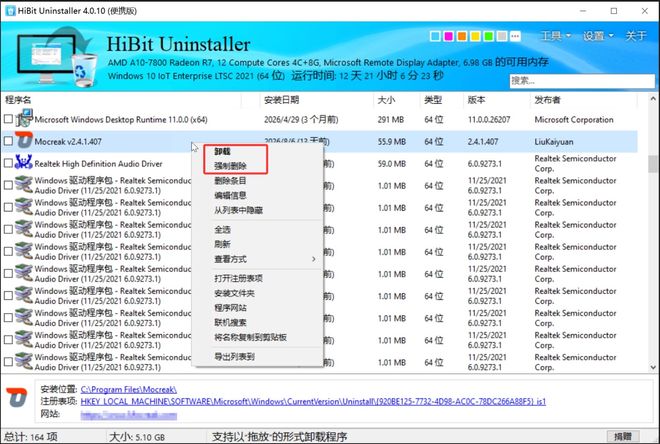Screen dimensions: 660x444
Task: Sort by the 大小 column header
Action: pyautogui.click(x=386, y=100)
